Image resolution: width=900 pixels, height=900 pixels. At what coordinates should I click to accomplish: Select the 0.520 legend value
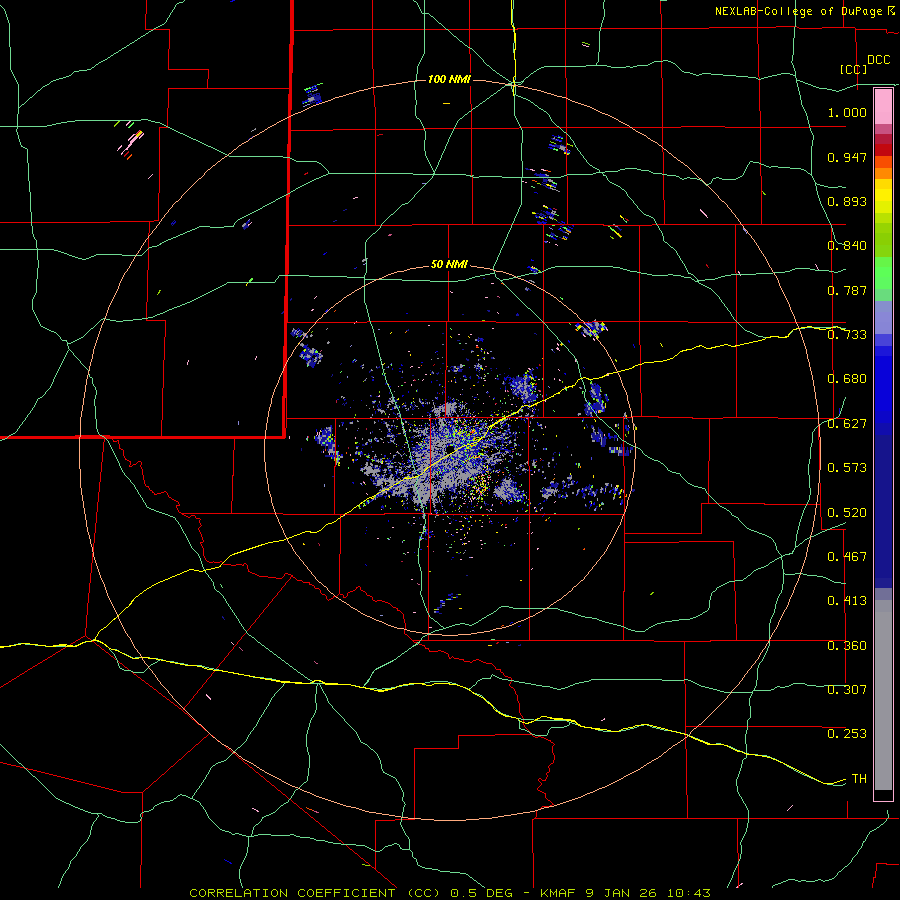(847, 513)
